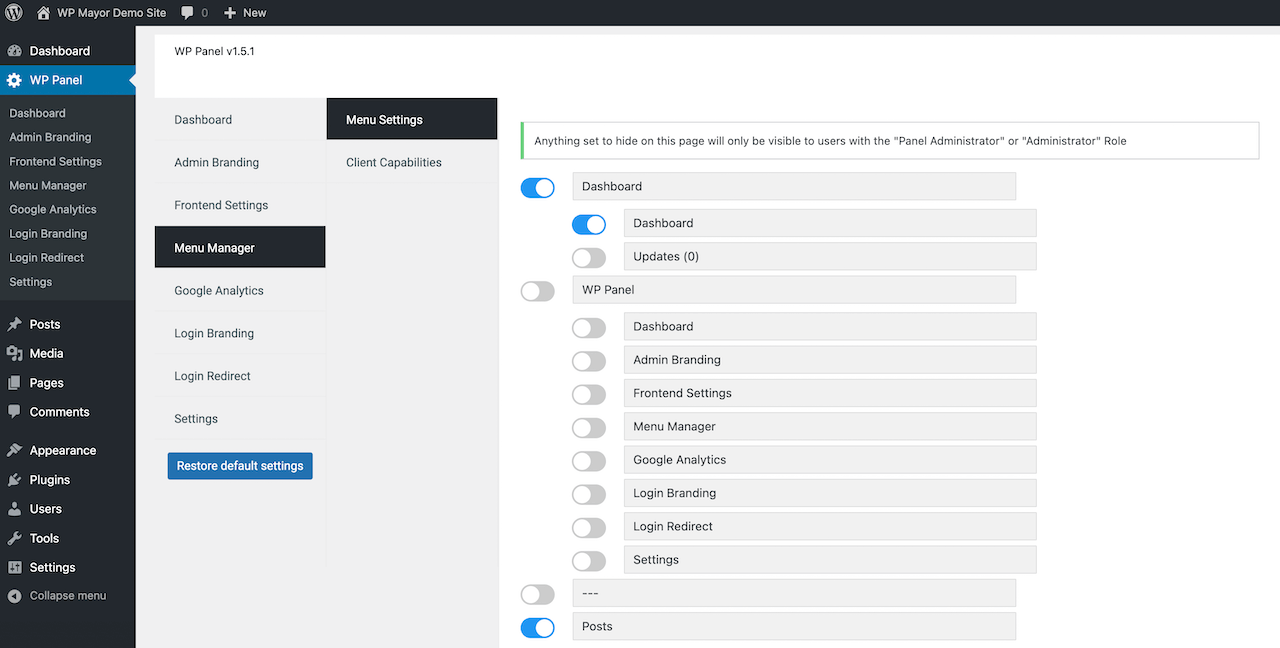Click the Pages icon in sidebar
Image resolution: width=1280 pixels, height=648 pixels.
point(14,383)
